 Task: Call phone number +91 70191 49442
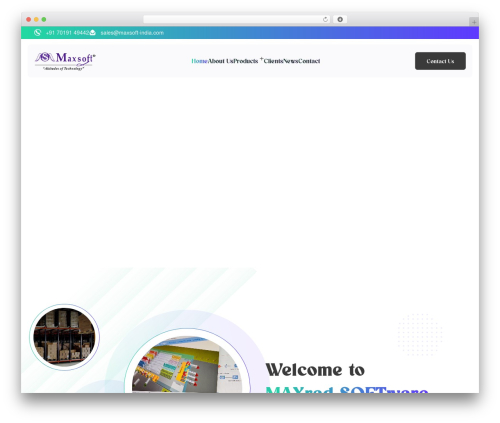[x=67, y=33]
